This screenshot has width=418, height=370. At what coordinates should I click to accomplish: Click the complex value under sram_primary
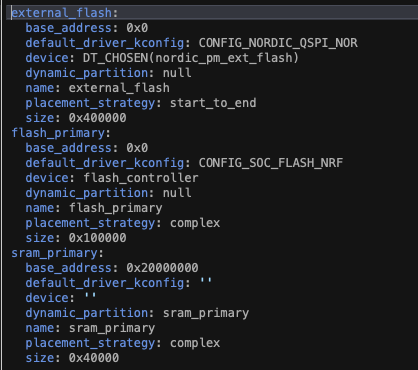[x=195, y=343]
